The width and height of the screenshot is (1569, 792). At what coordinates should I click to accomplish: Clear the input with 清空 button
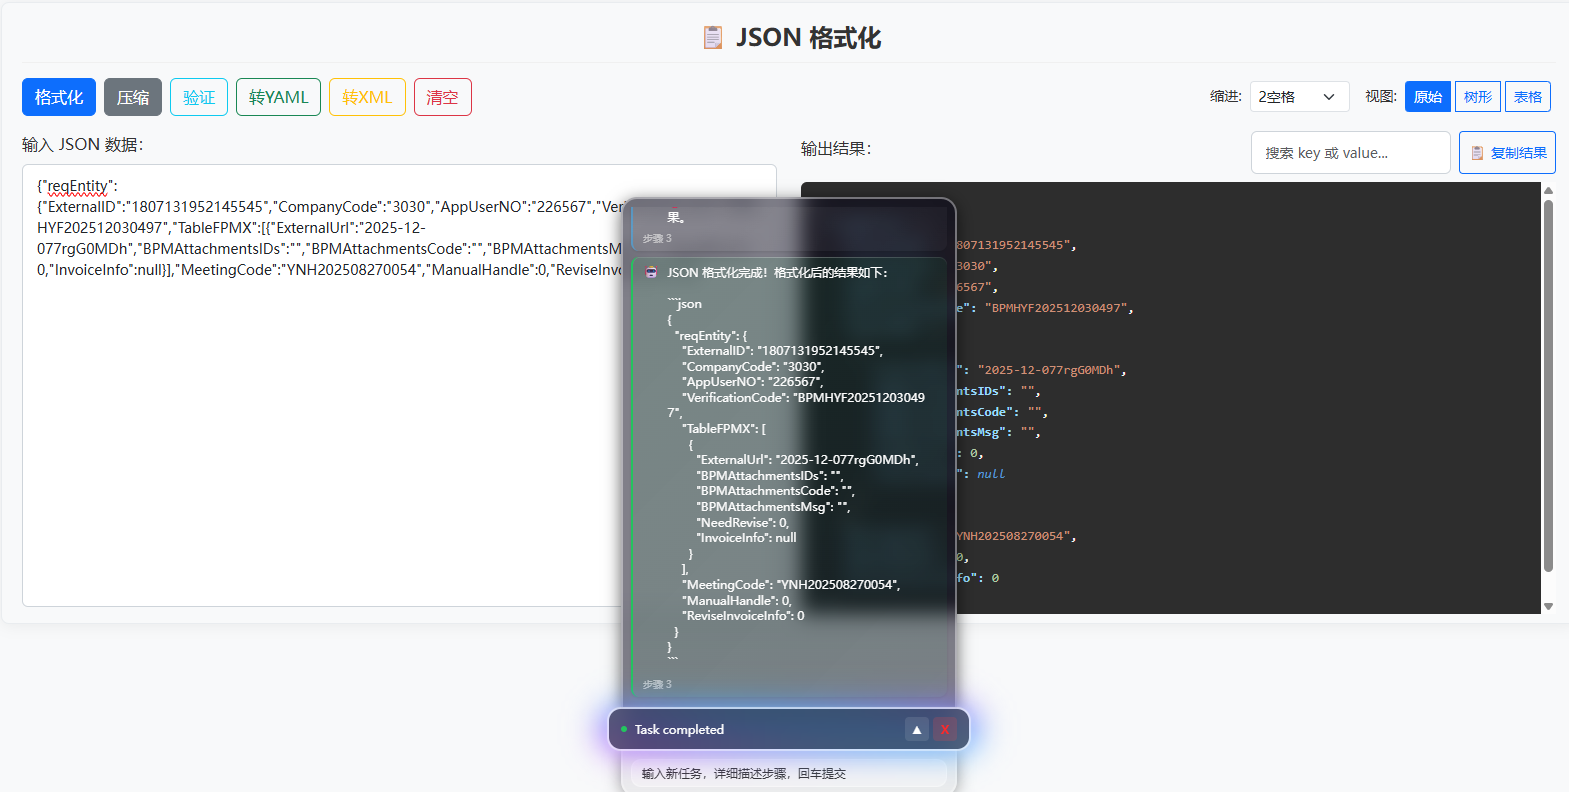[x=442, y=97]
